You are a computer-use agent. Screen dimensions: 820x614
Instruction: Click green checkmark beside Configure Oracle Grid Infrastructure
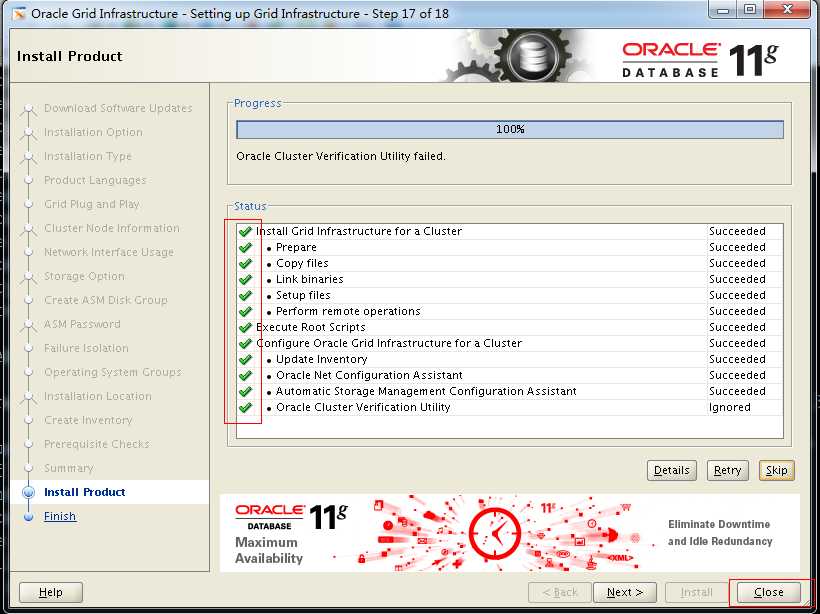[245, 343]
